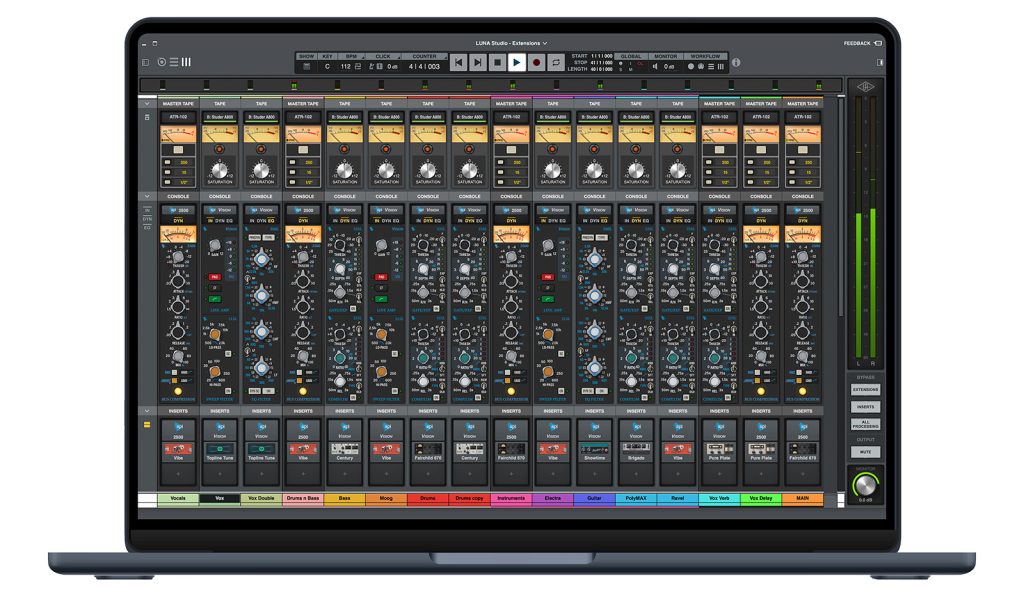Click the Bypass EXTENSIONS button
This screenshot has height=597, width=1024.
[865, 389]
